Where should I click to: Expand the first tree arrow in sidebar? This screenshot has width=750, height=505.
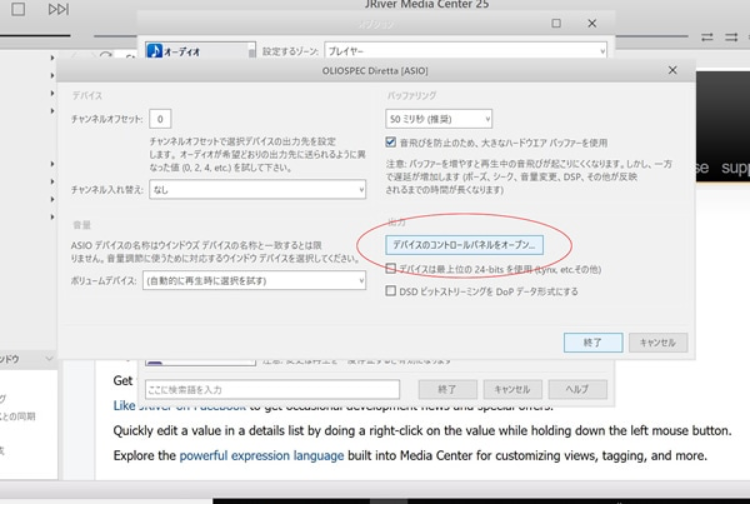point(52,58)
